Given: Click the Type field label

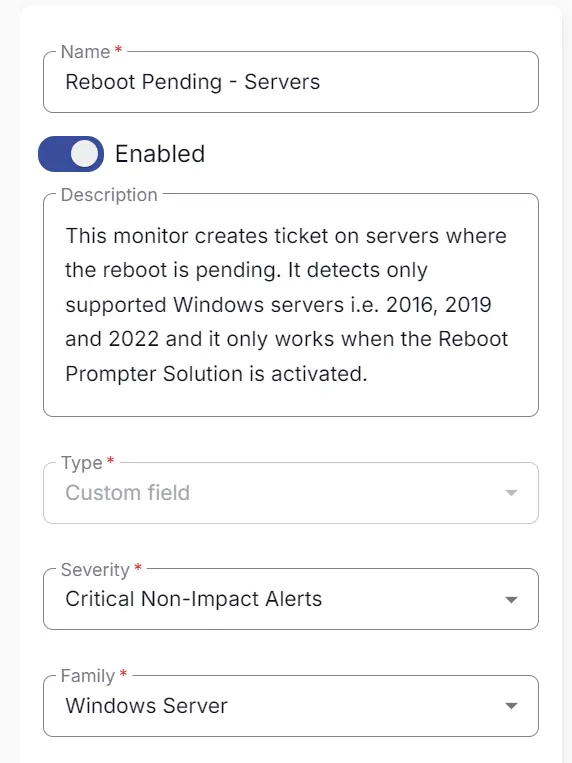Looking at the screenshot, I should 81,463.
